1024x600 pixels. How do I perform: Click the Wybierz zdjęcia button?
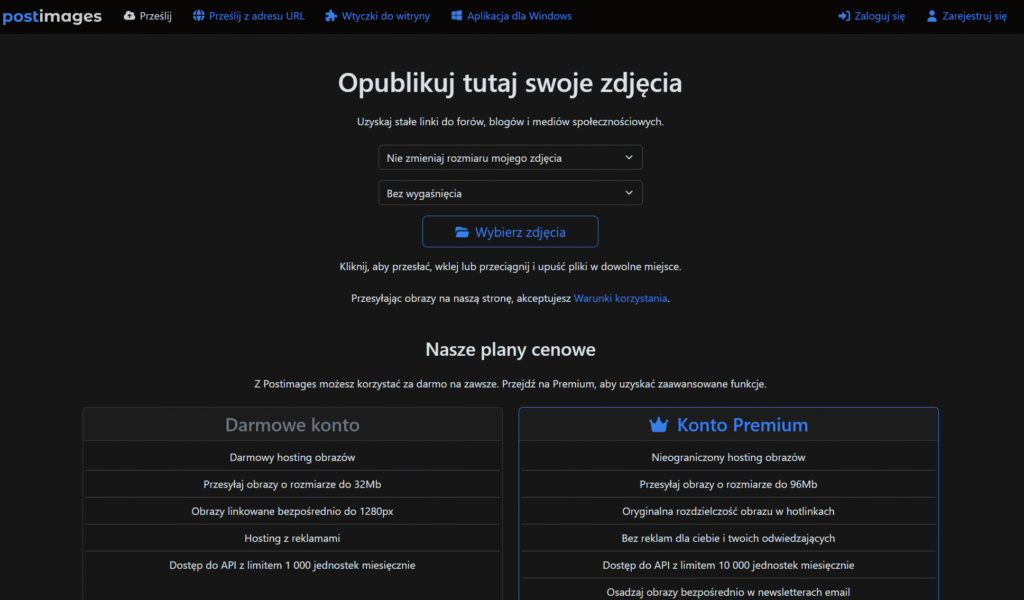coord(510,231)
